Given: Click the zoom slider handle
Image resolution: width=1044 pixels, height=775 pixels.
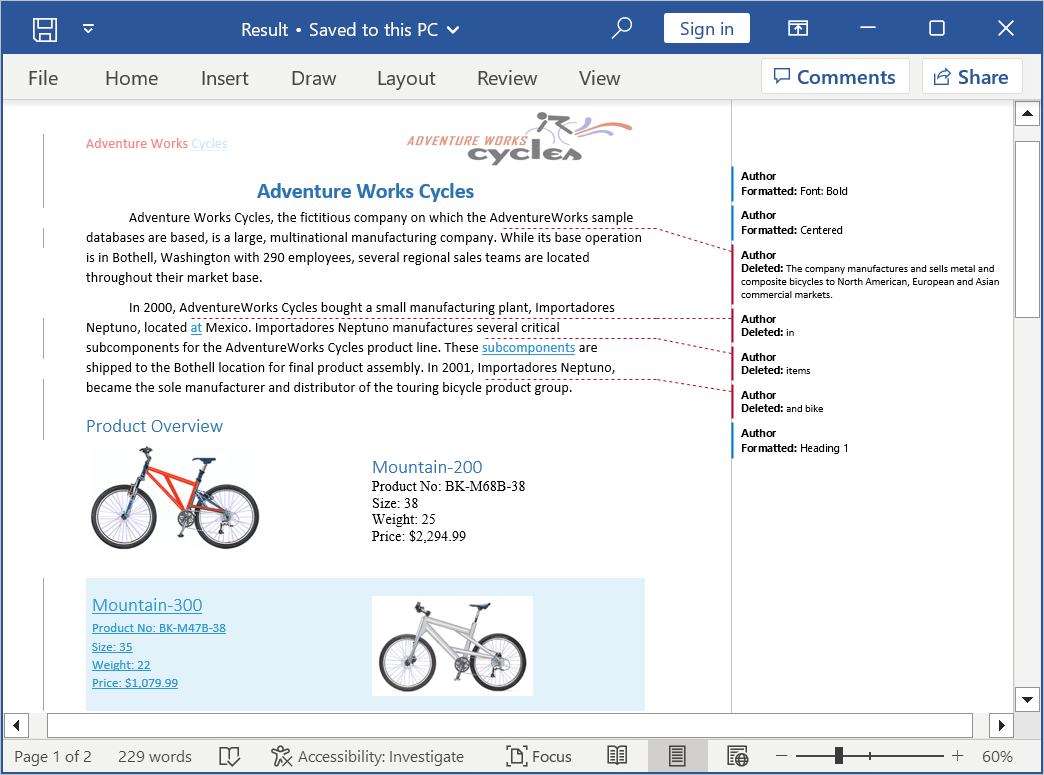Looking at the screenshot, I should coord(839,755).
